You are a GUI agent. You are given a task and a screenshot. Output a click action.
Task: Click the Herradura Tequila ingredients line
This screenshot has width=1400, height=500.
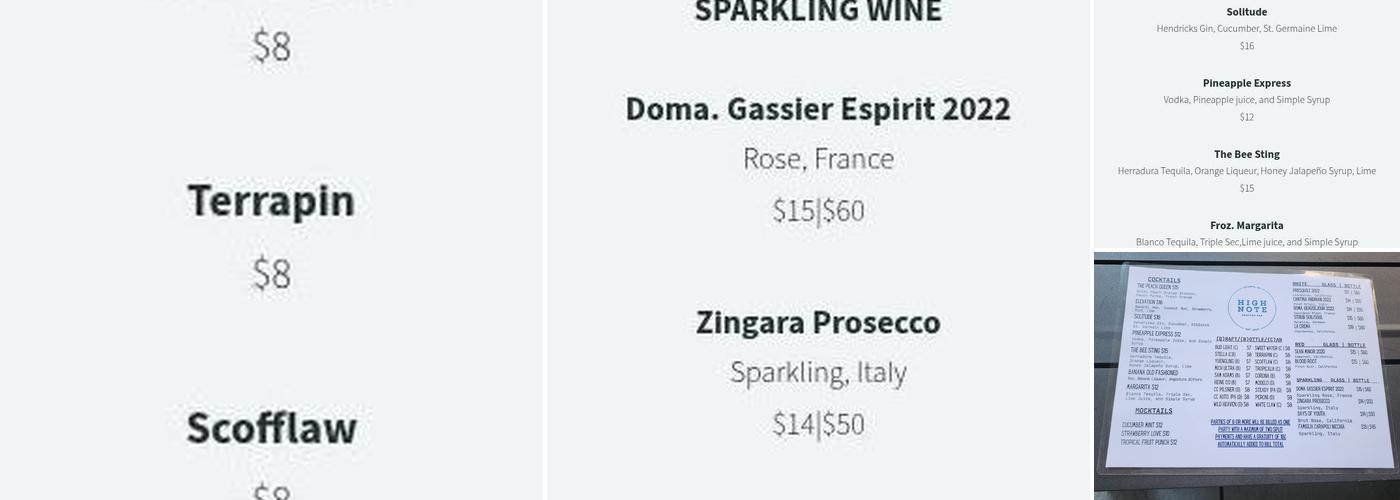[1246, 171]
